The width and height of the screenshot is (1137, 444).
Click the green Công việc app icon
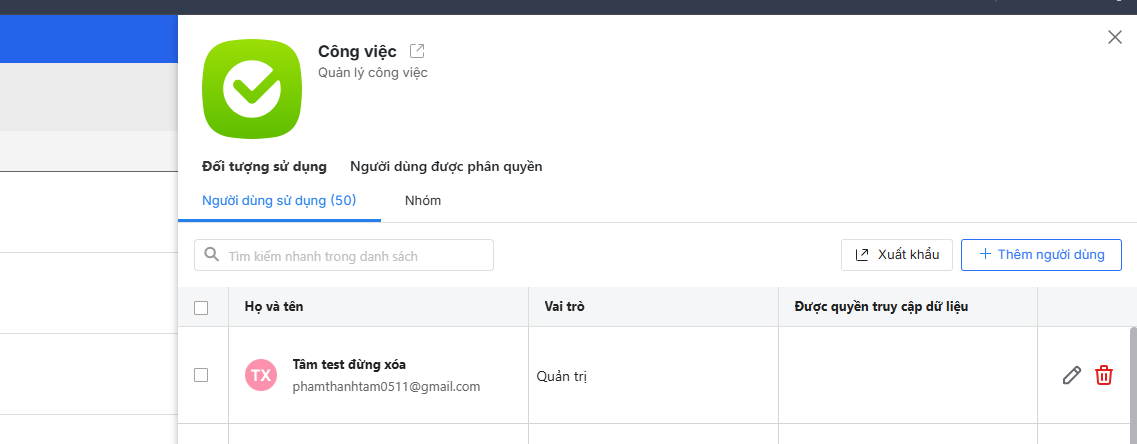pyautogui.click(x=252, y=89)
